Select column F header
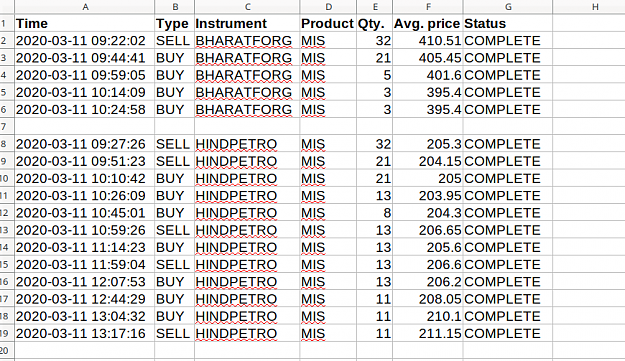Screen dimensions: 625x361 (x=428, y=7)
